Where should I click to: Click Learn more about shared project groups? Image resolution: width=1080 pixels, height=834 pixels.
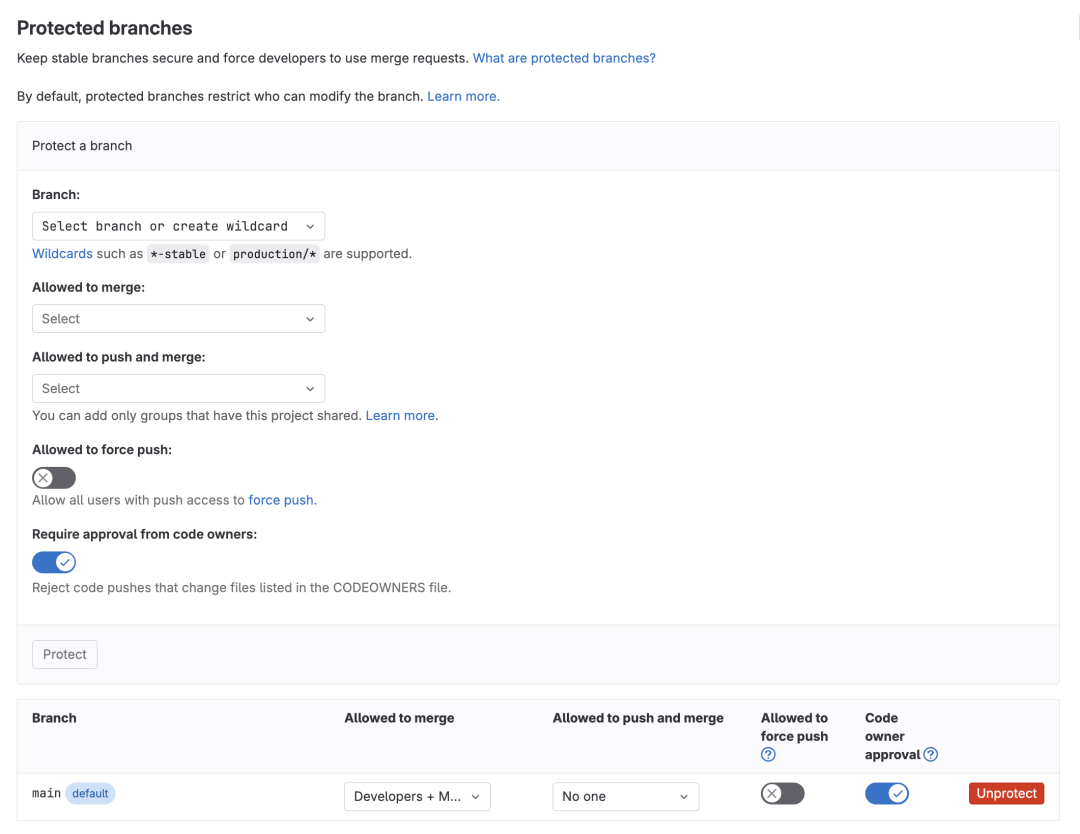pos(401,415)
